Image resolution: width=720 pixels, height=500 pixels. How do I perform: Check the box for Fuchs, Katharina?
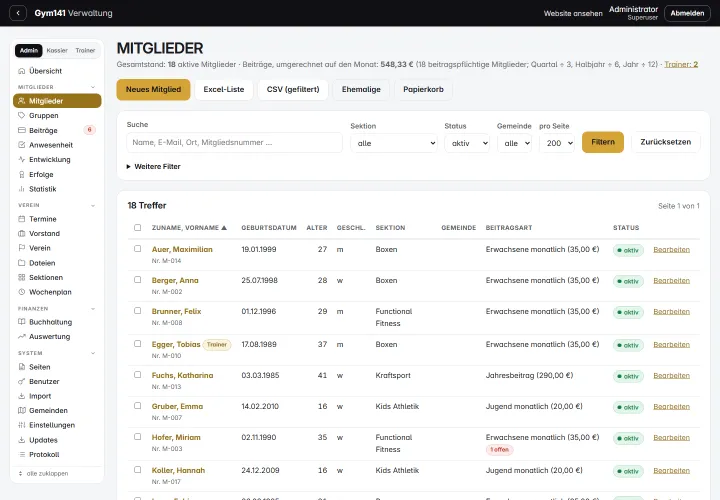point(137,375)
